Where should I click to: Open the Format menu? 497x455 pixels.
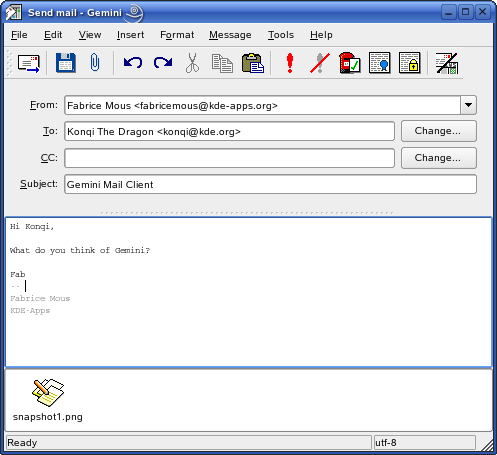[177, 35]
